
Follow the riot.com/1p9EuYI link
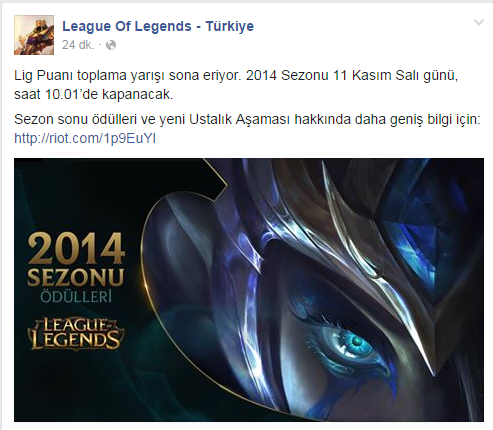tap(85, 138)
